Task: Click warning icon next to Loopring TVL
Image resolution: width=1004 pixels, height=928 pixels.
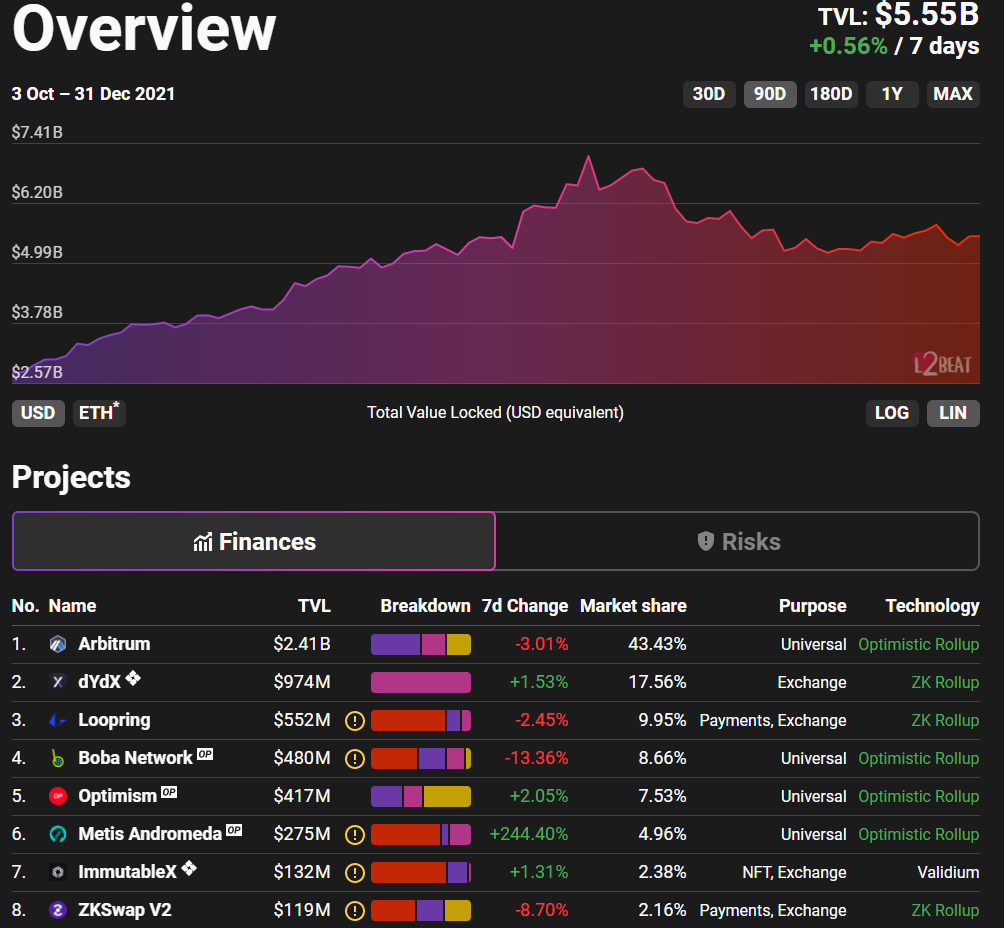Action: coord(354,721)
